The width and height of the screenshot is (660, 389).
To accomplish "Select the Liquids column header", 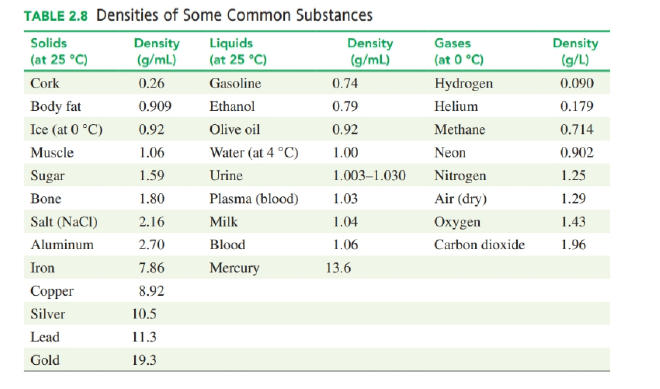I will click(238, 51).
